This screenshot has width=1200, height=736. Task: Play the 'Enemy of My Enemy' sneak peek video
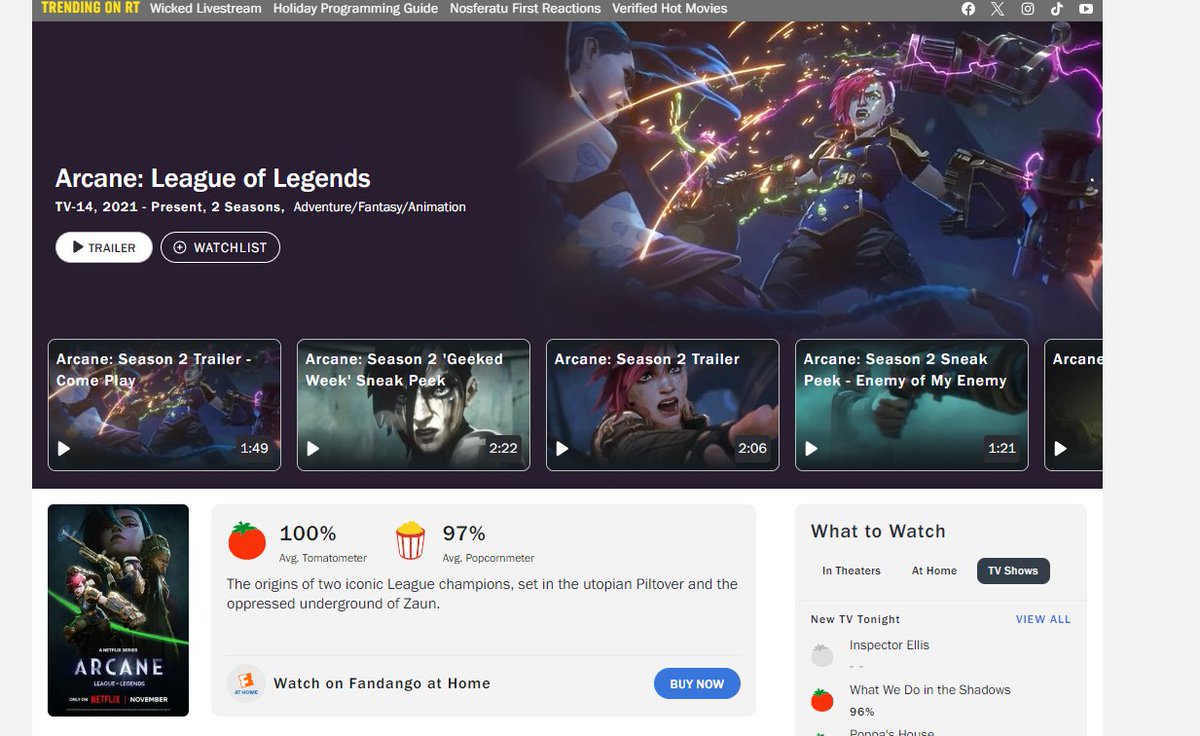(x=811, y=449)
